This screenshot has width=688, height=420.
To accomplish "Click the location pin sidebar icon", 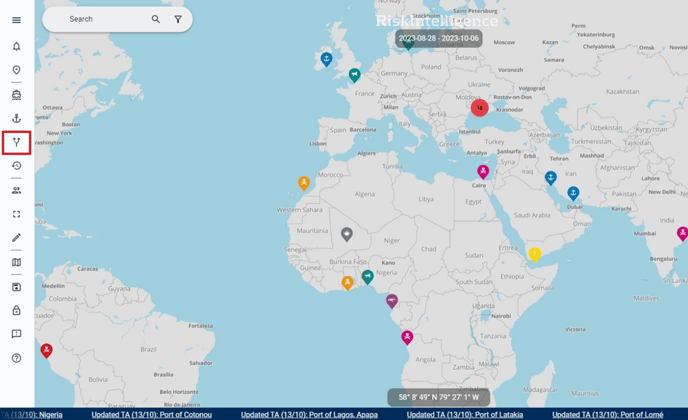I will pyautogui.click(x=16, y=70).
